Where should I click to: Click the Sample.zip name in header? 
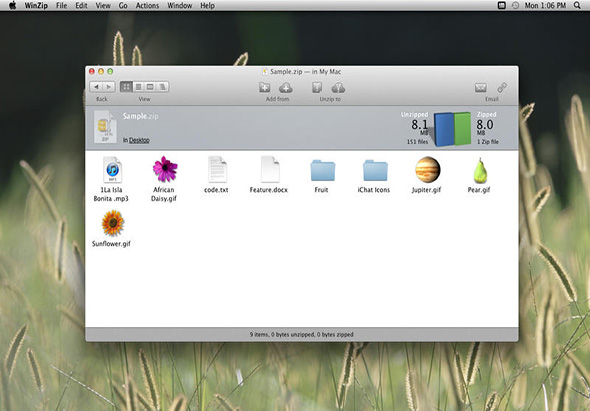click(140, 116)
